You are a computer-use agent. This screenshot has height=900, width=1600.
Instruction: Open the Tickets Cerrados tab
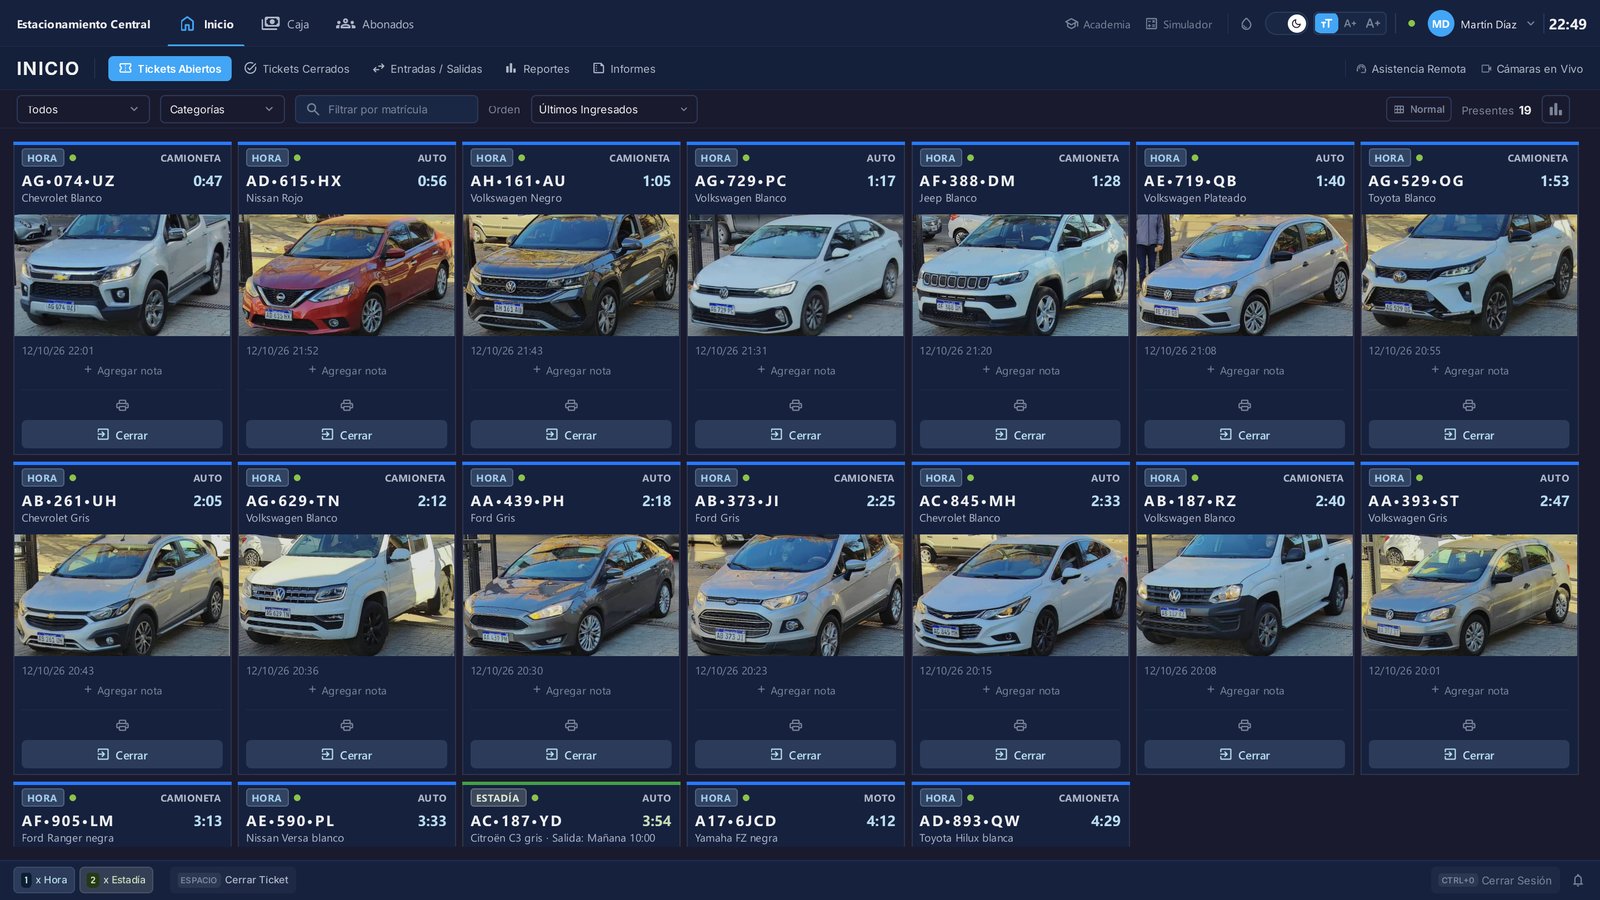click(297, 69)
